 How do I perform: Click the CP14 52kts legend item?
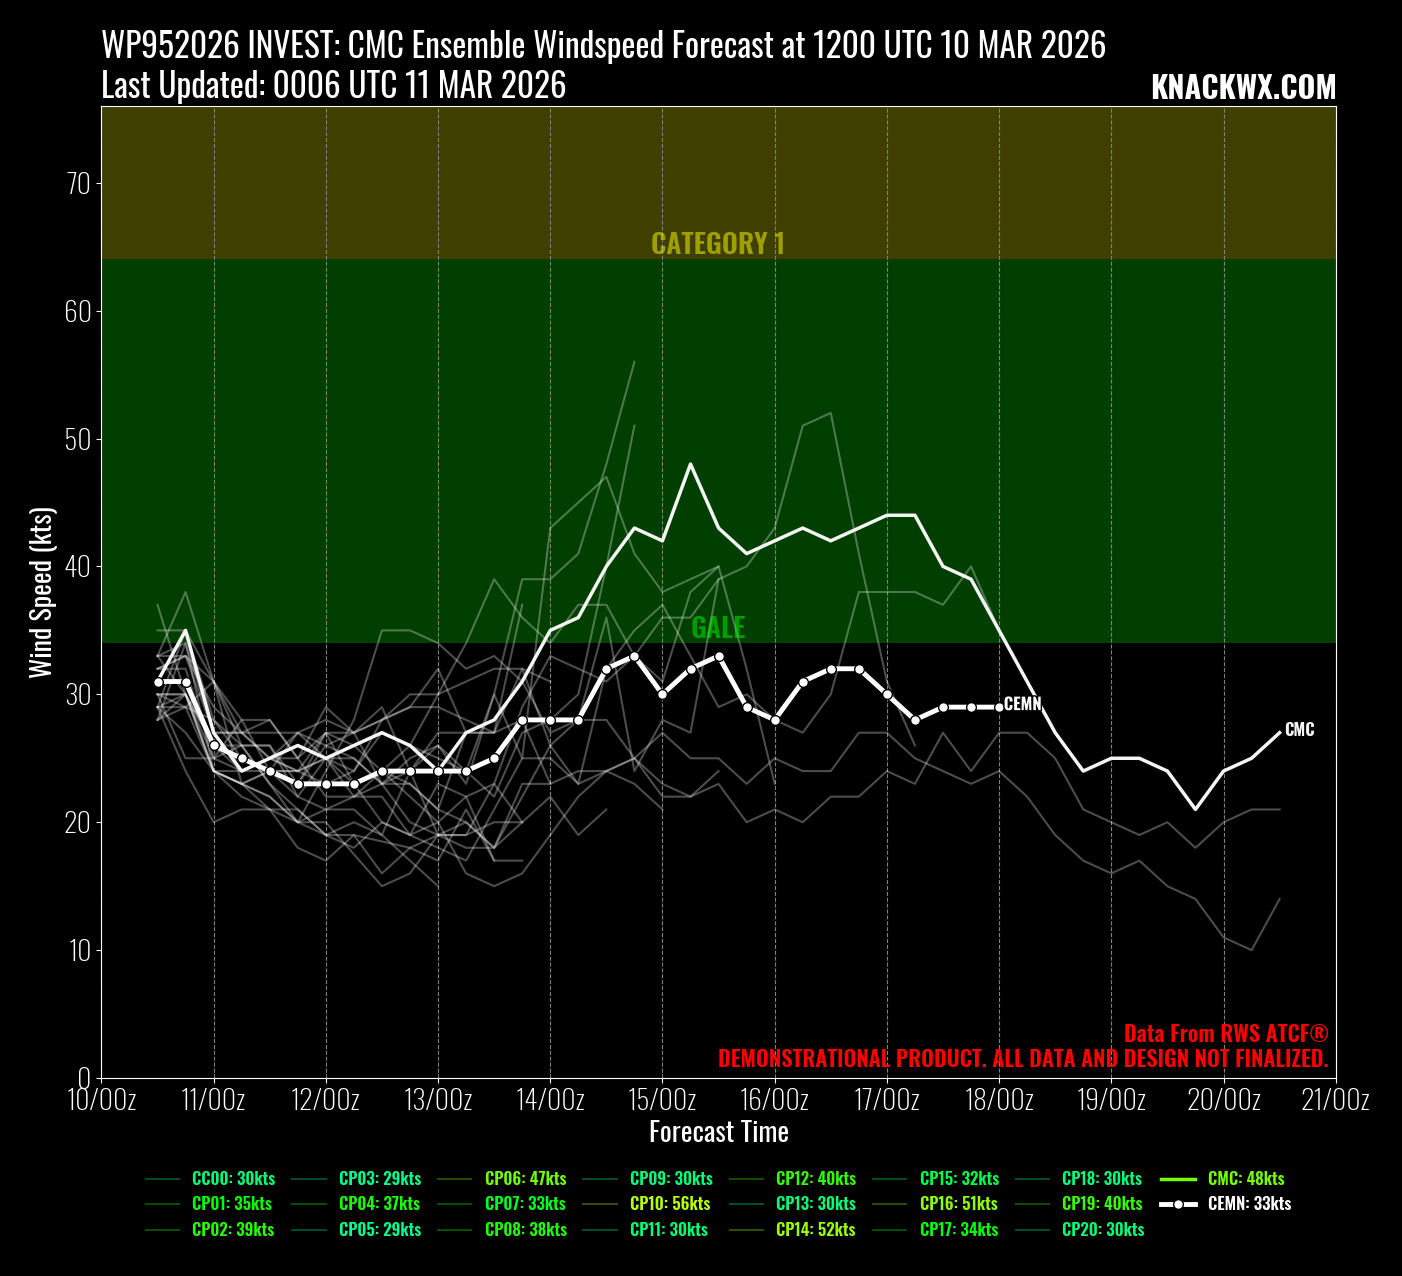[x=815, y=1230]
